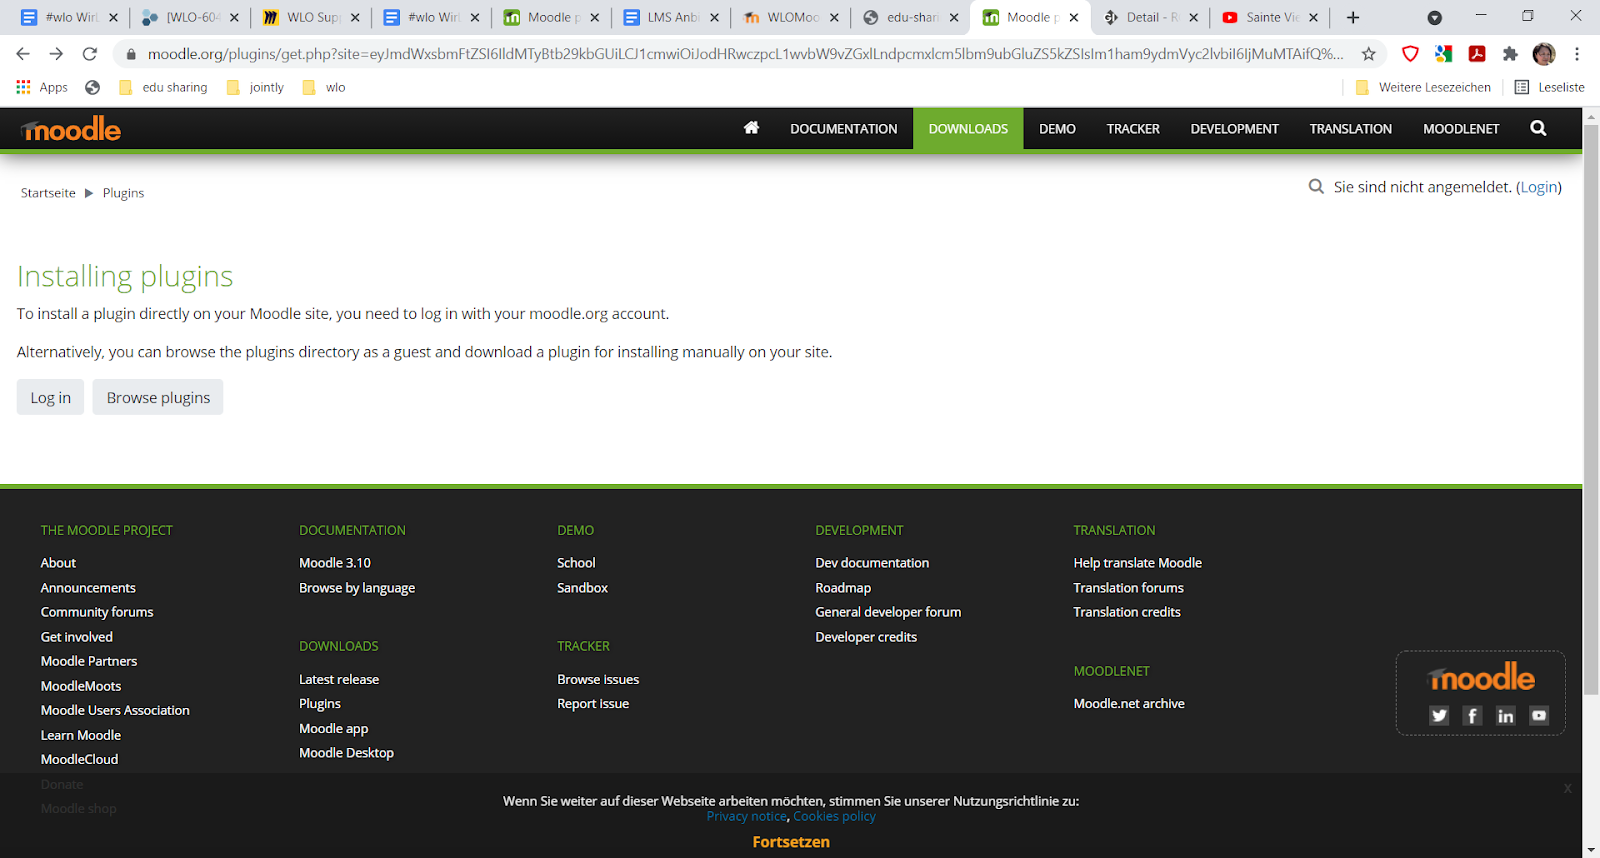Open site search magnifier in navbar

coord(1538,128)
